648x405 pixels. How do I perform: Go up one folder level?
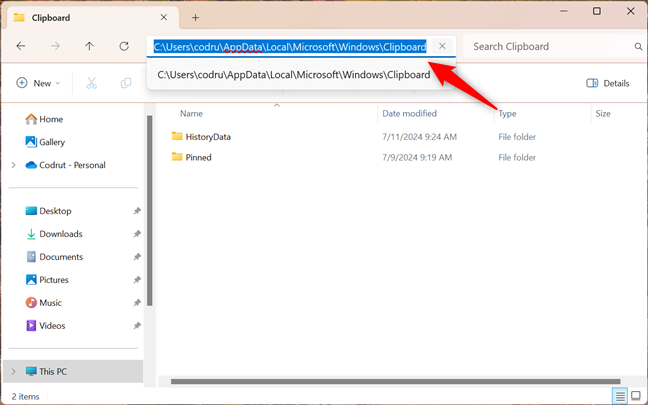pyautogui.click(x=89, y=46)
